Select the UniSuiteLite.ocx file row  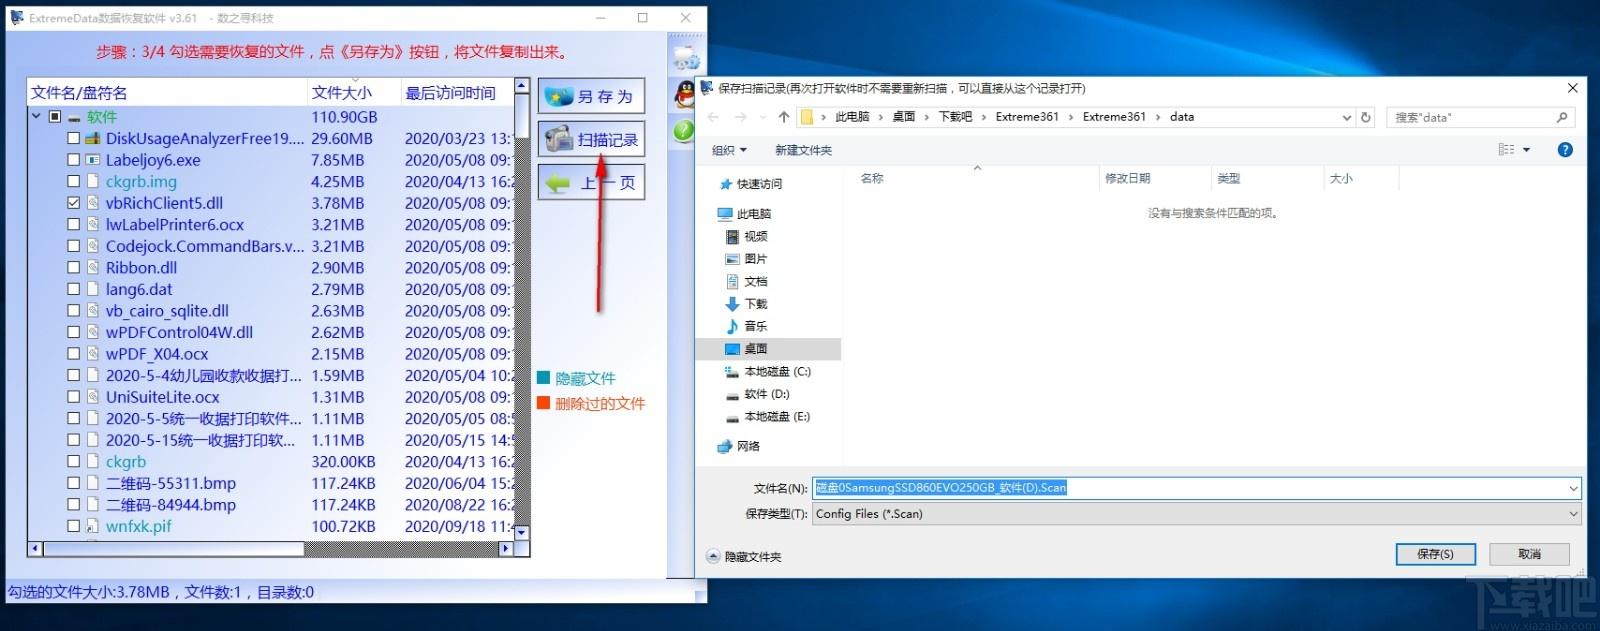(x=270, y=397)
